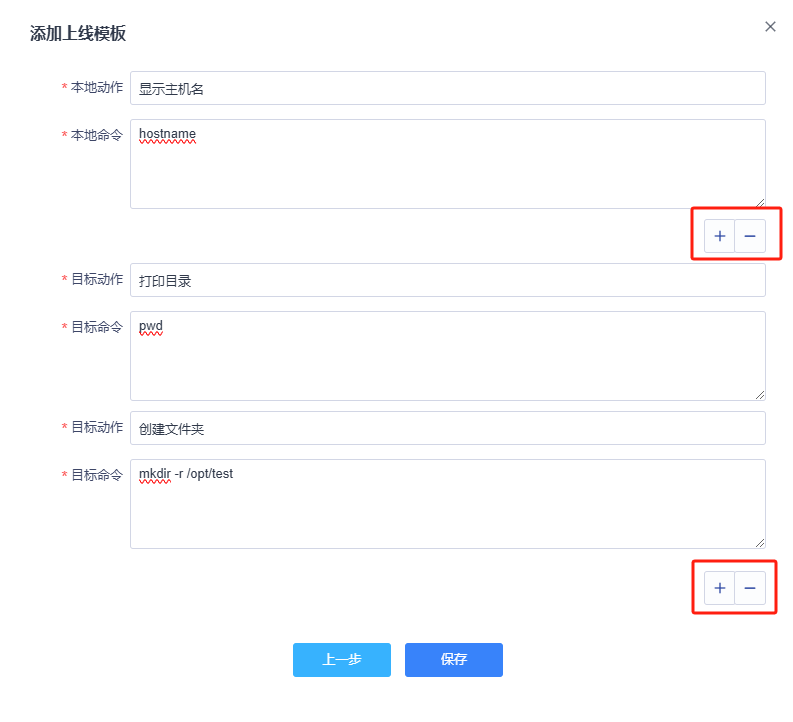Add a target action below the mkdir command
The width and height of the screenshot is (793, 722).
click(x=719, y=588)
